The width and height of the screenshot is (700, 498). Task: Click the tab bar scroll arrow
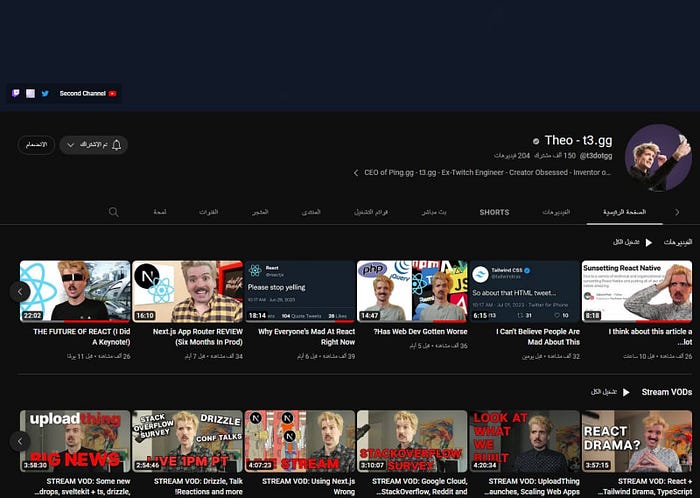point(677,212)
